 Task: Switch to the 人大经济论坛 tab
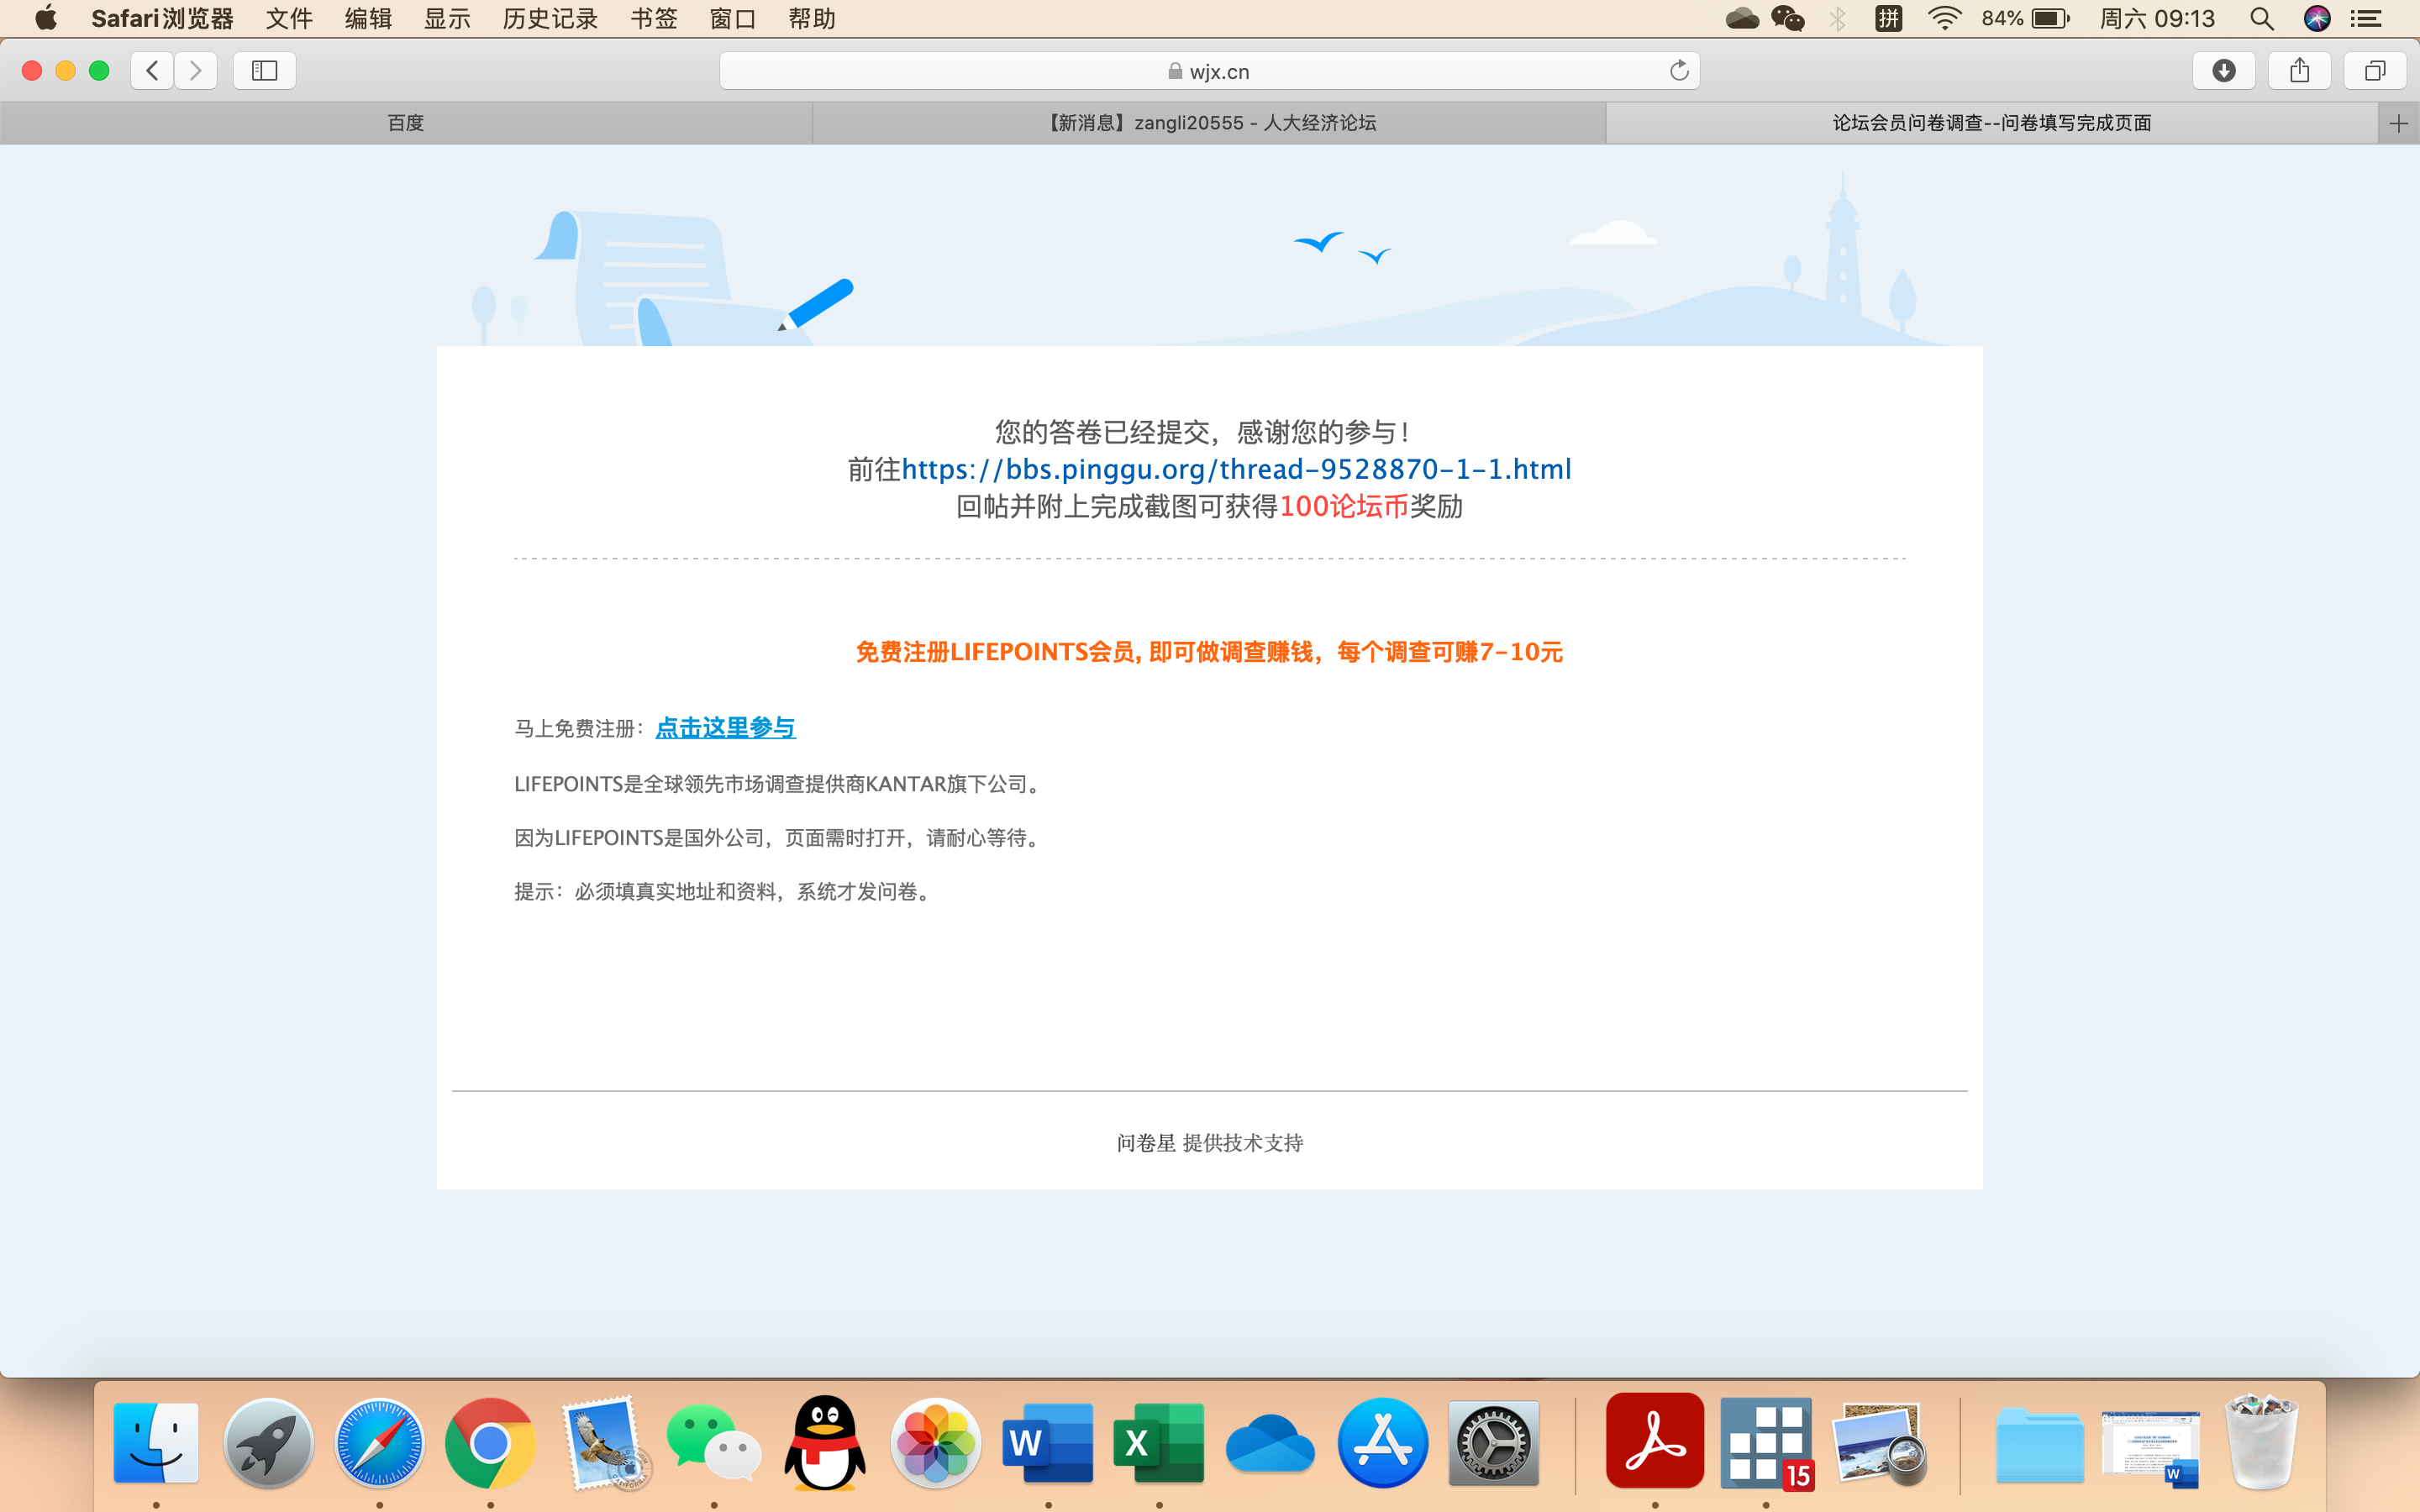(x=1209, y=123)
